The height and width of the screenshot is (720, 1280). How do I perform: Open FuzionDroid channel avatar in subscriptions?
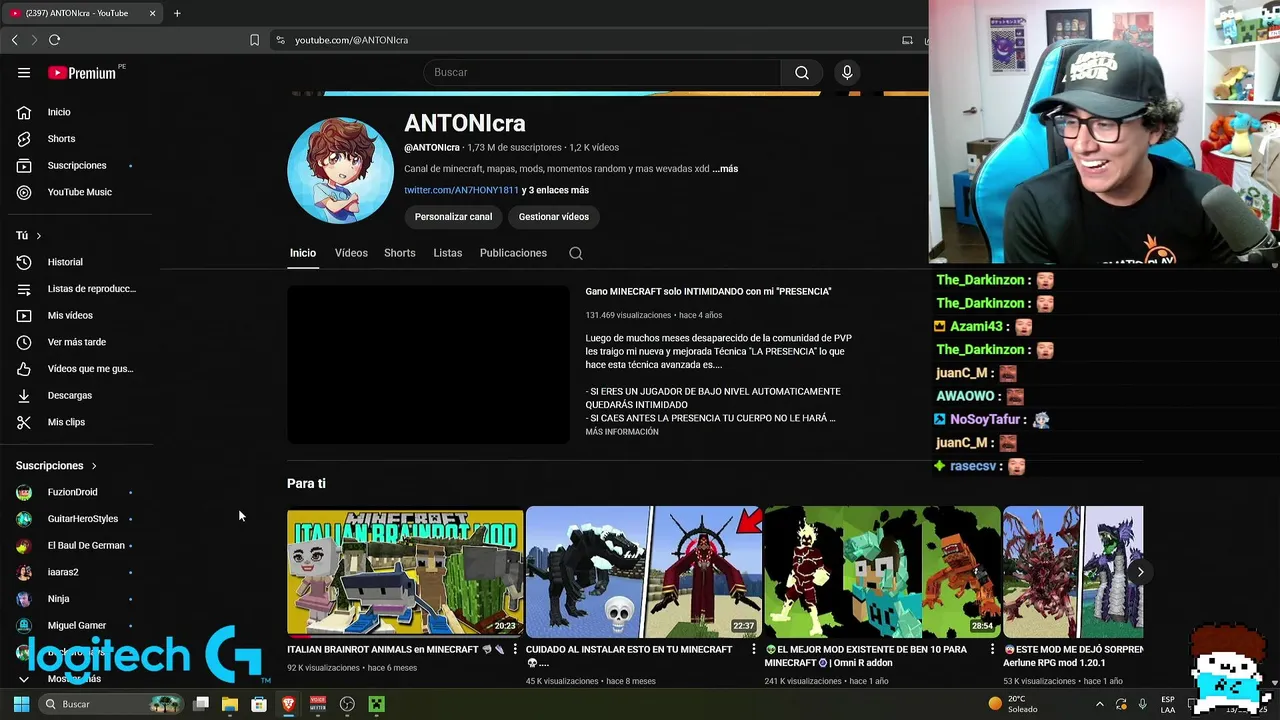pyautogui.click(x=24, y=492)
